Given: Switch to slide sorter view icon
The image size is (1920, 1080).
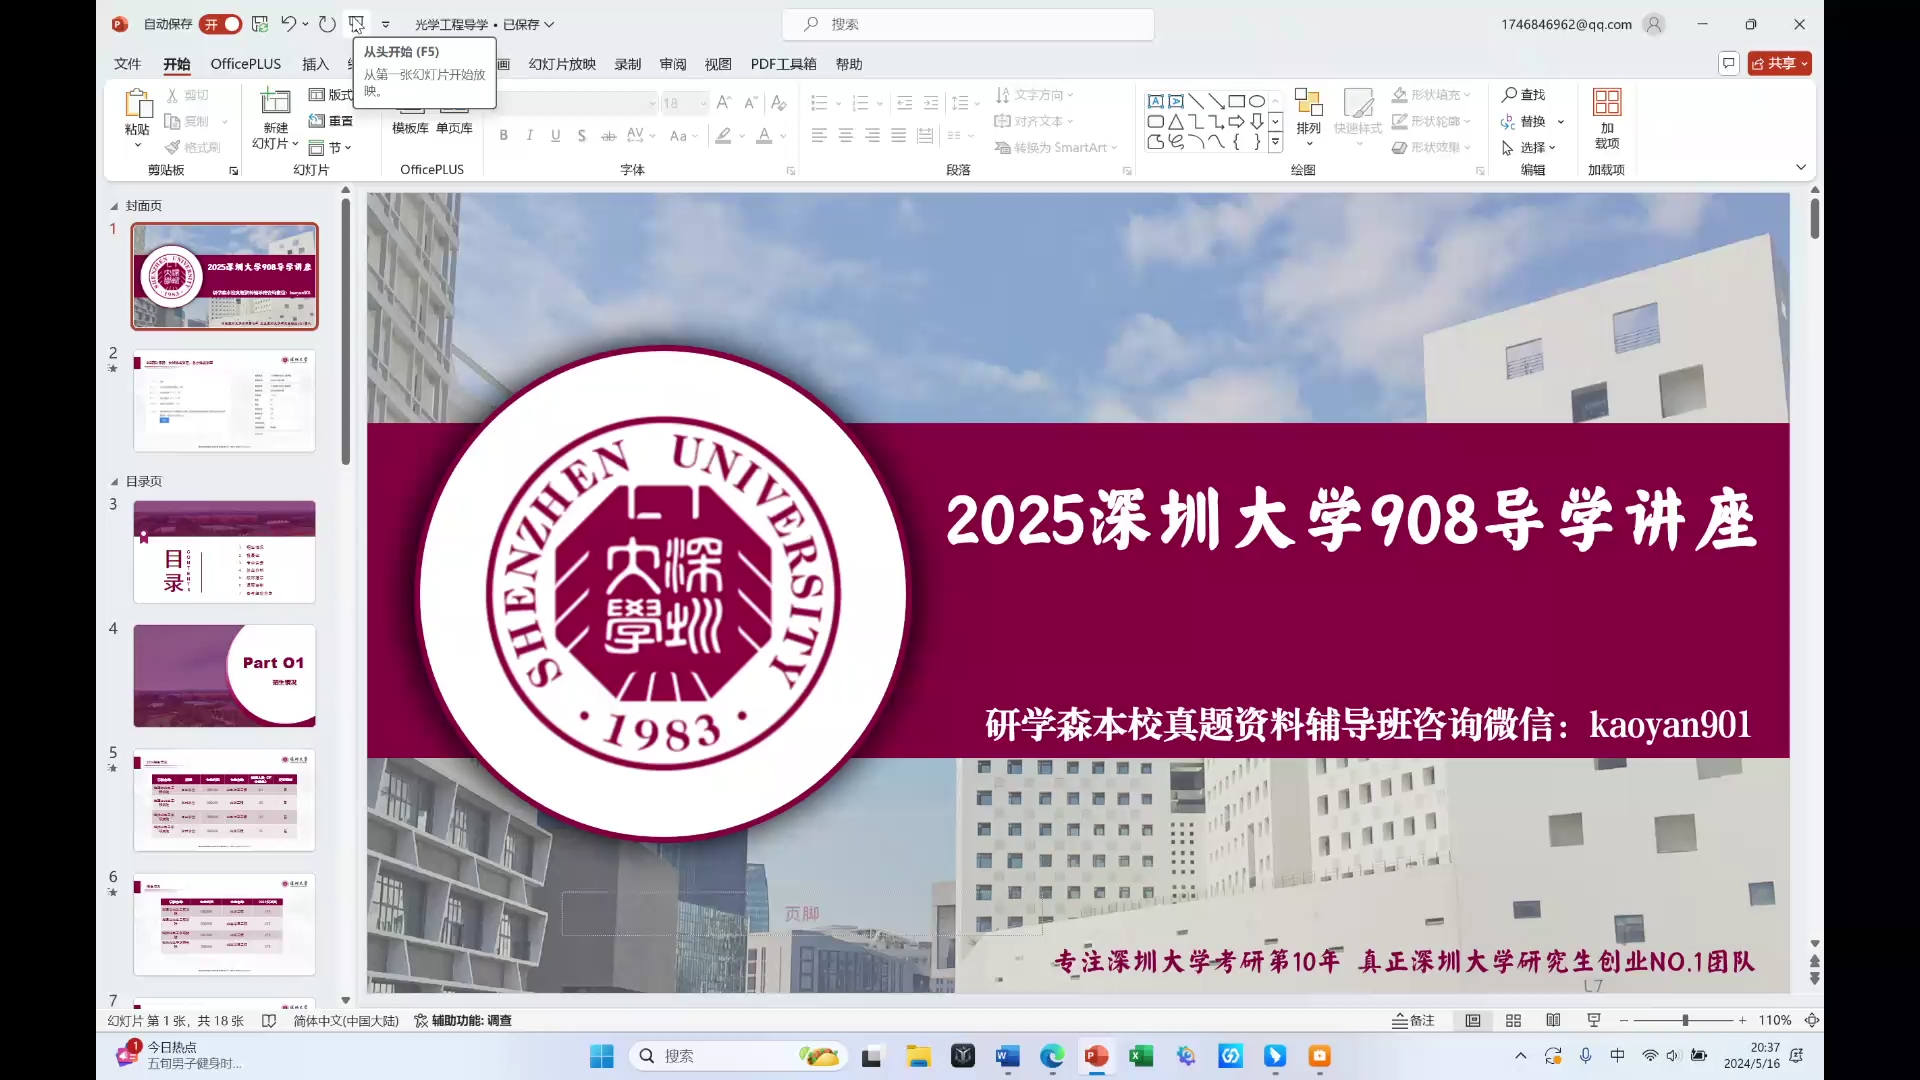Looking at the screenshot, I should click(1513, 1020).
